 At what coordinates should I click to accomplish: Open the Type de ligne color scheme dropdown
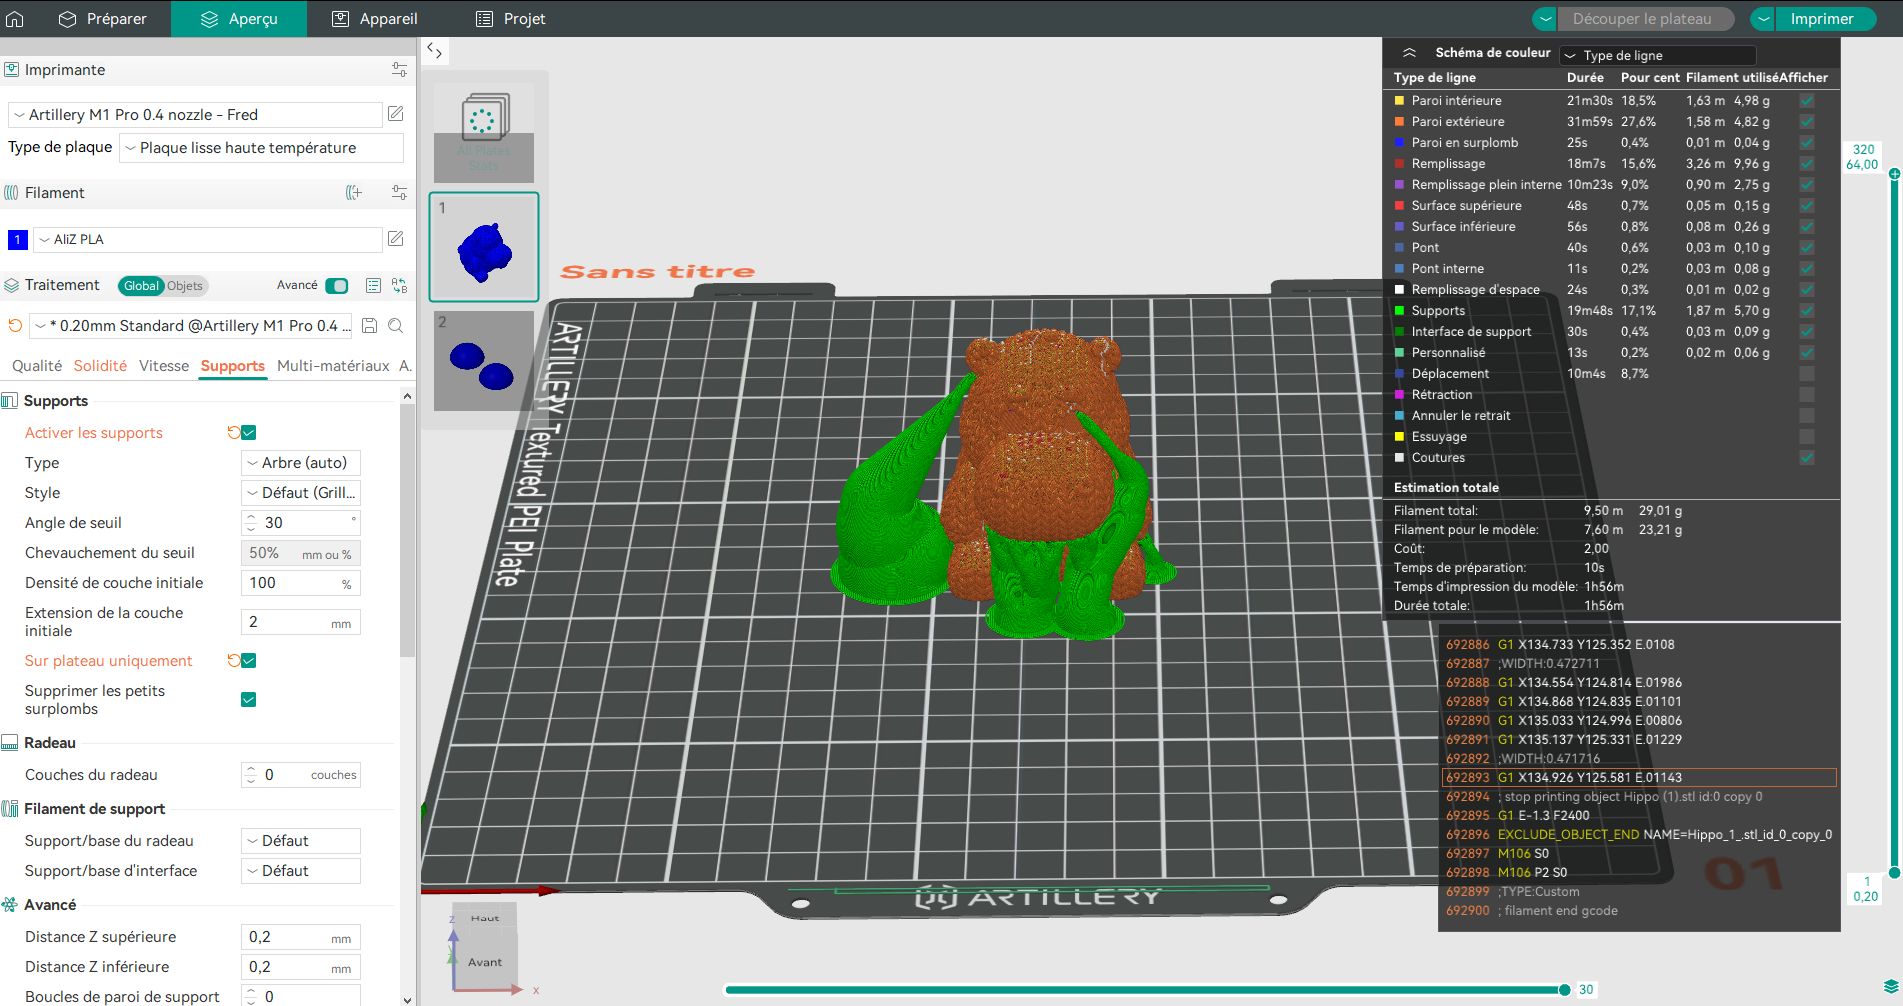click(1657, 56)
